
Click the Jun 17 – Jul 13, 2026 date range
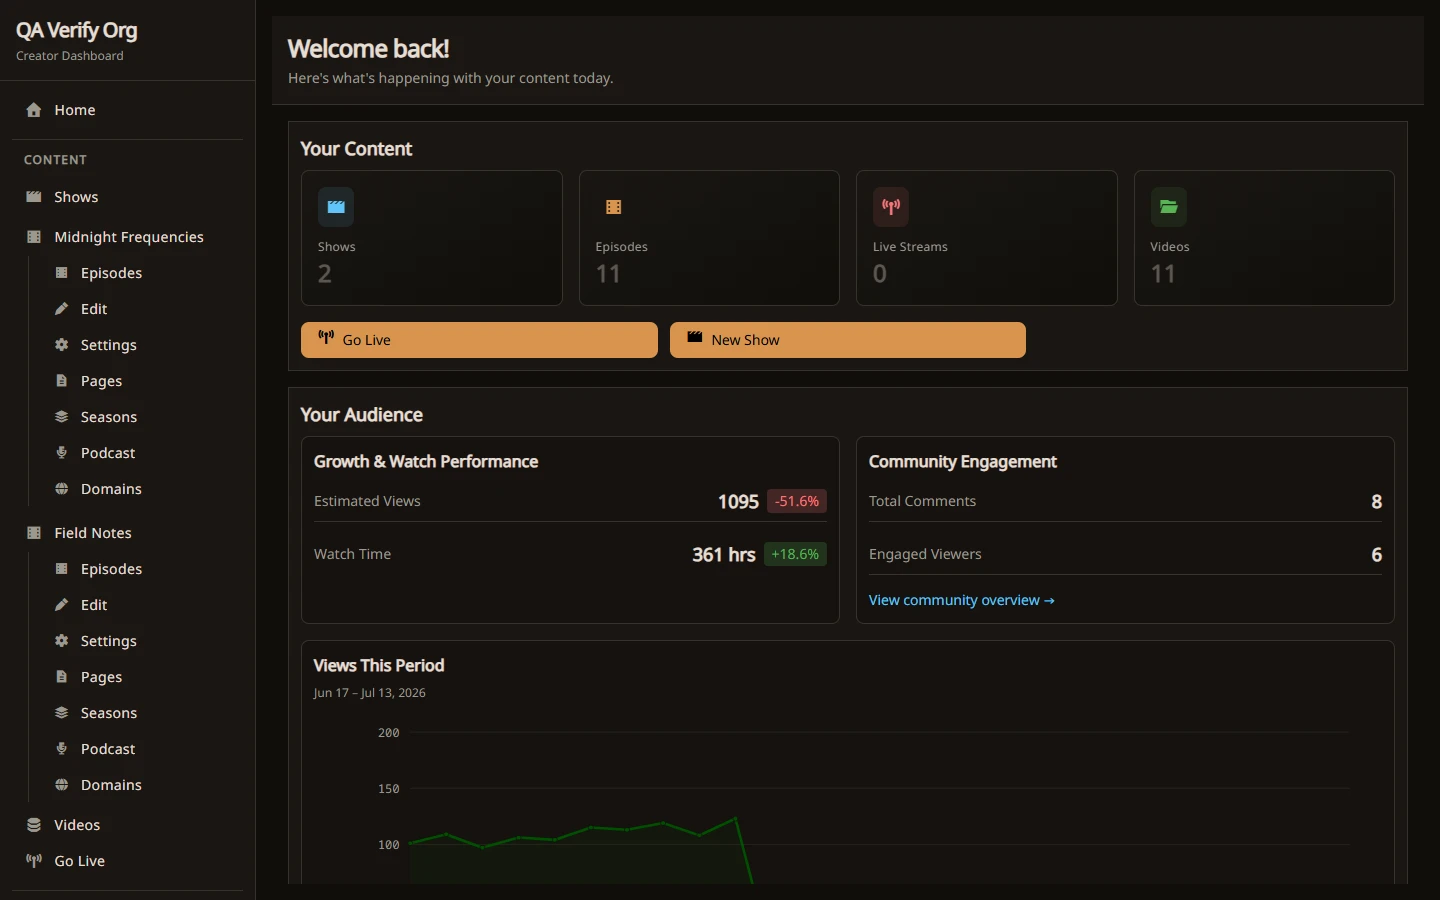coord(369,693)
